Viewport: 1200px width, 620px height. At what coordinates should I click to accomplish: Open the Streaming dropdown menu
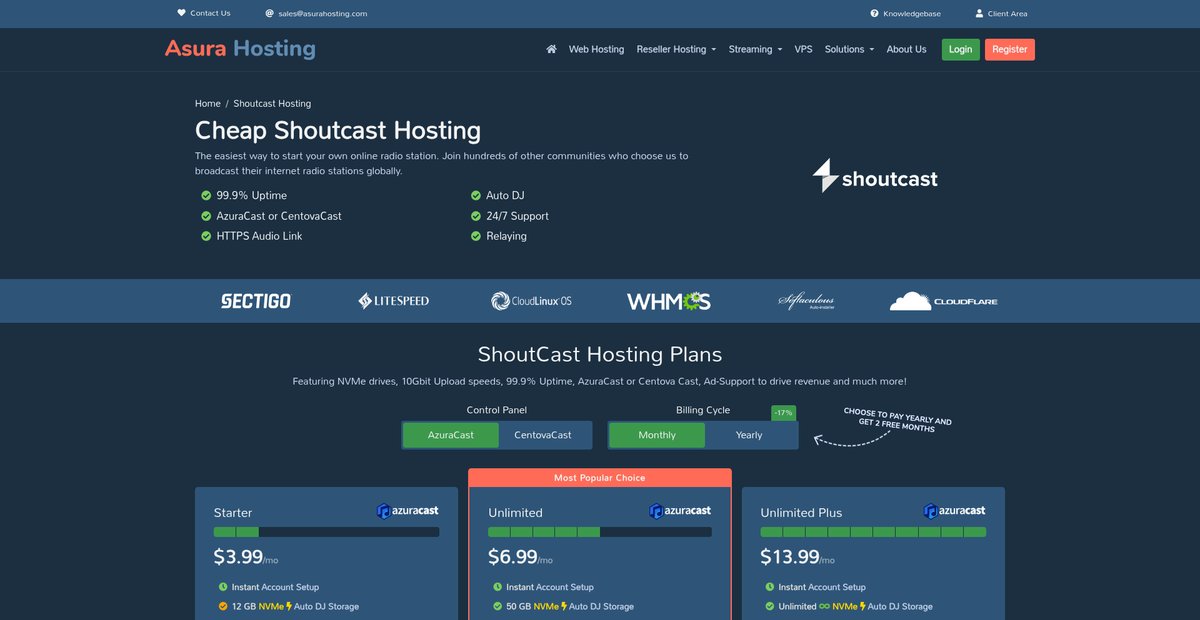(755, 49)
